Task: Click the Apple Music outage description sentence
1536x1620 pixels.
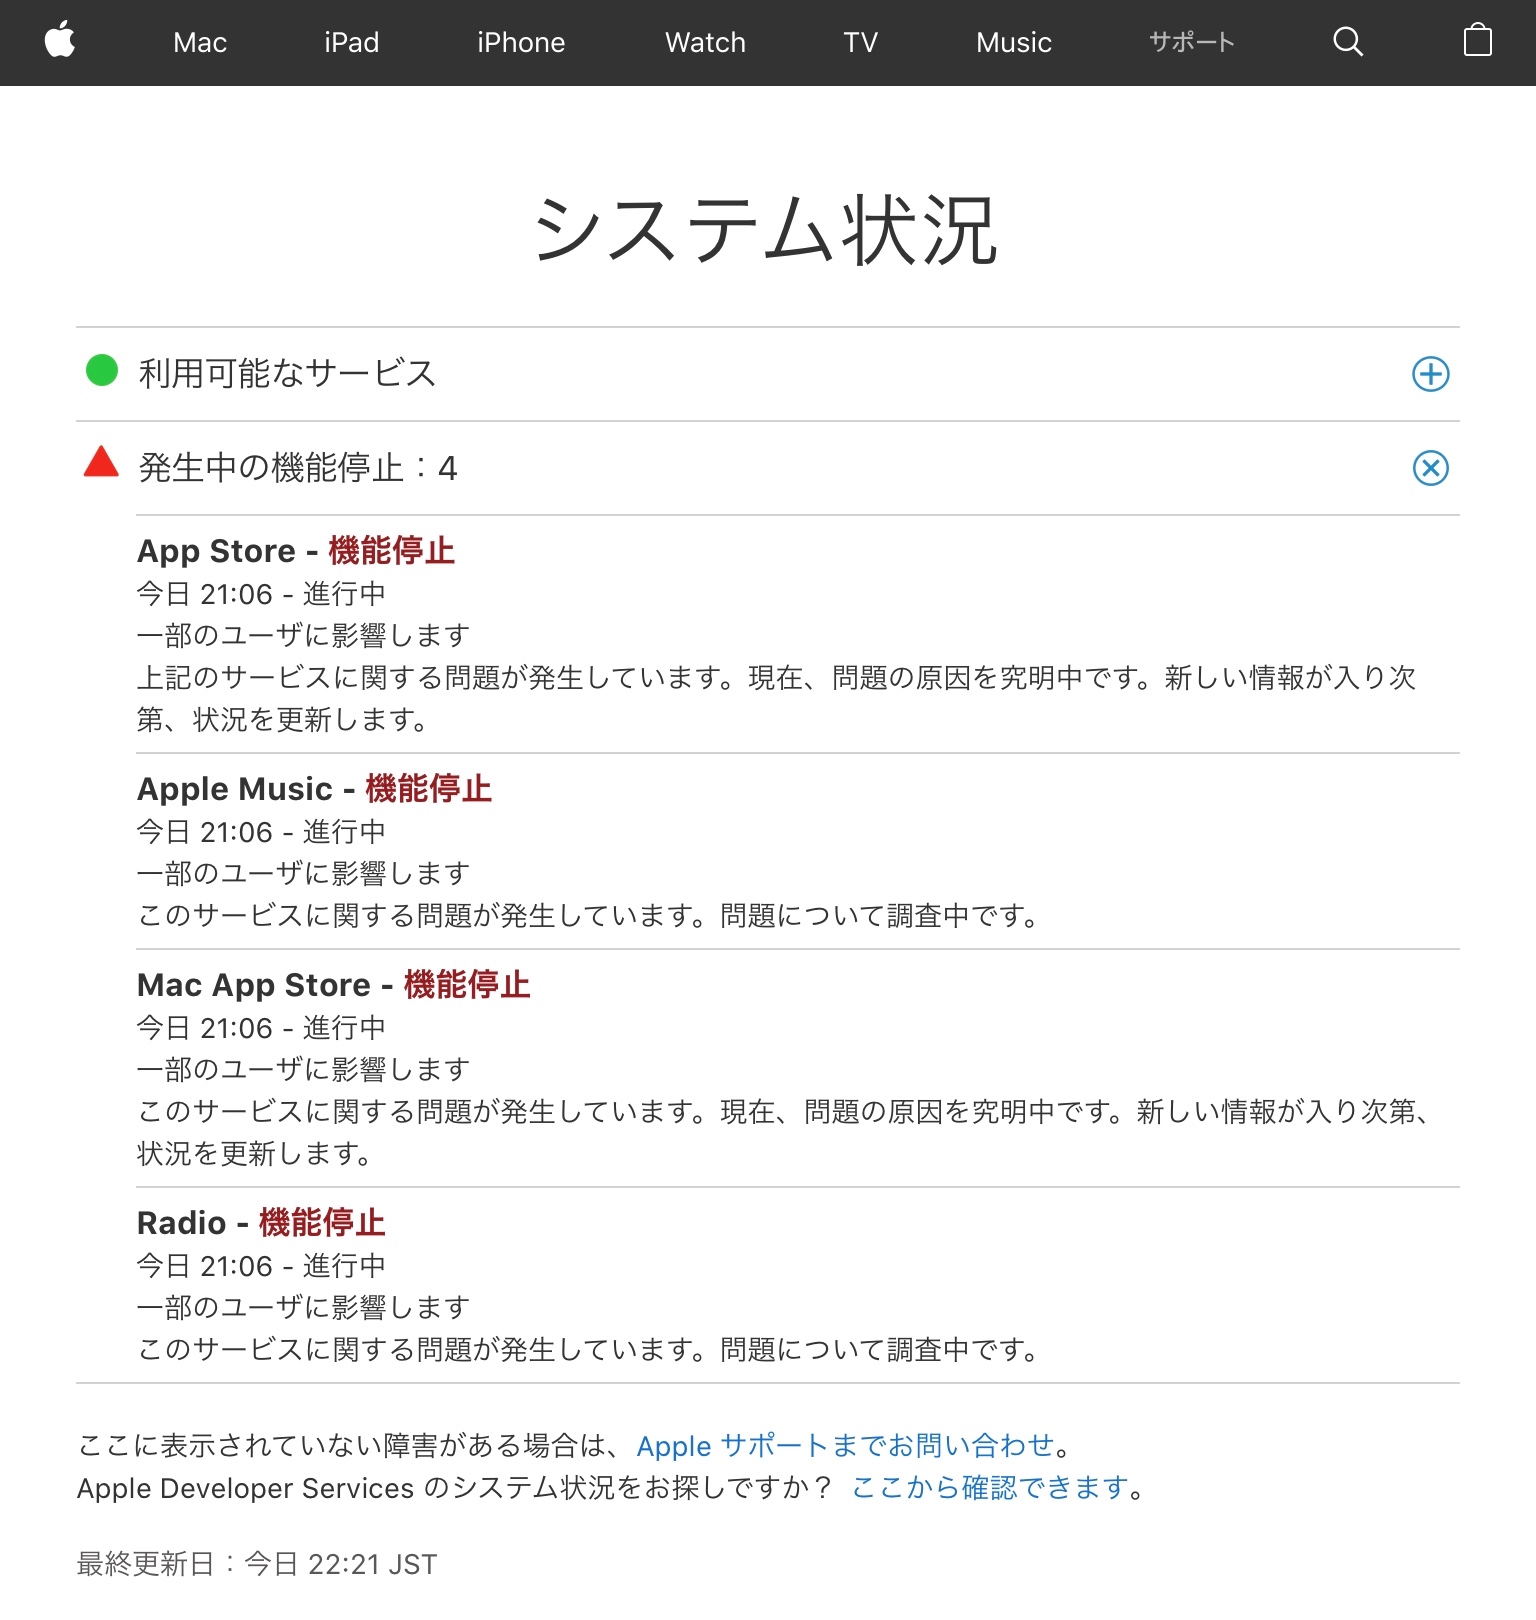Action: 588,916
